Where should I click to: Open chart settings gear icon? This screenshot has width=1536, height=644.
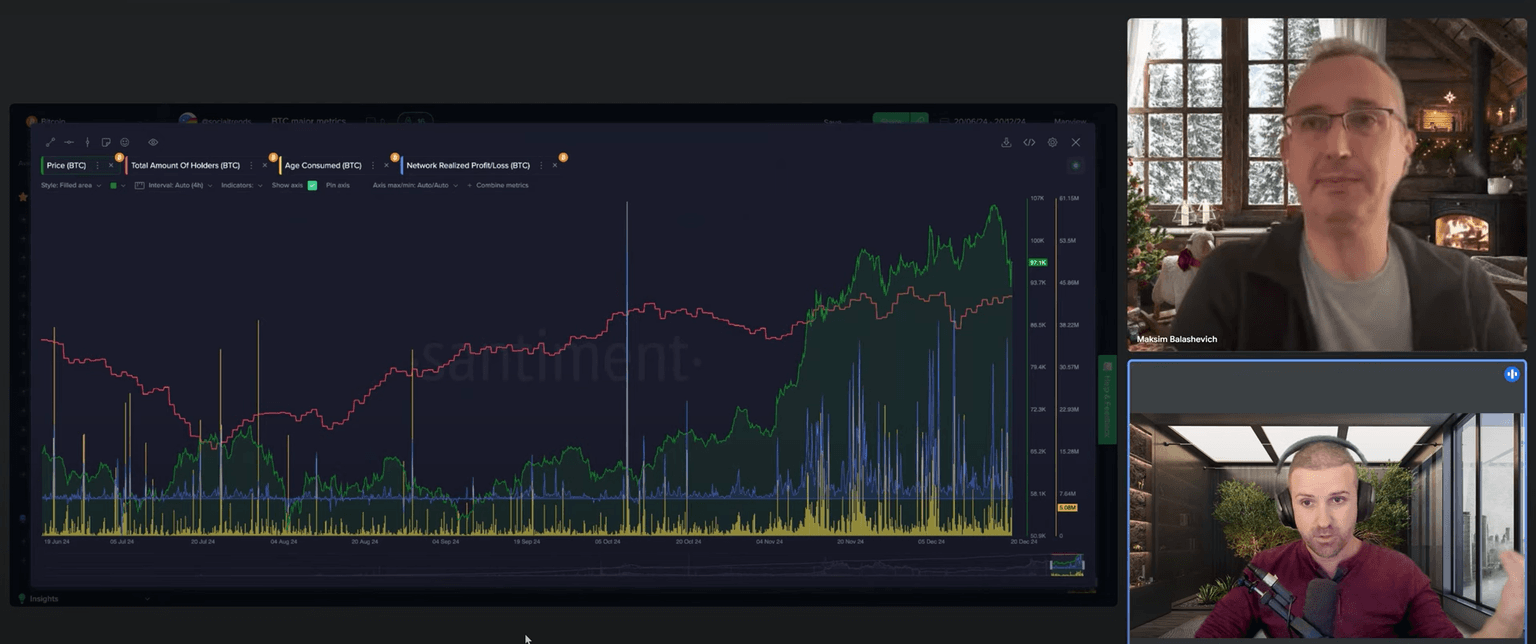pos(1052,143)
